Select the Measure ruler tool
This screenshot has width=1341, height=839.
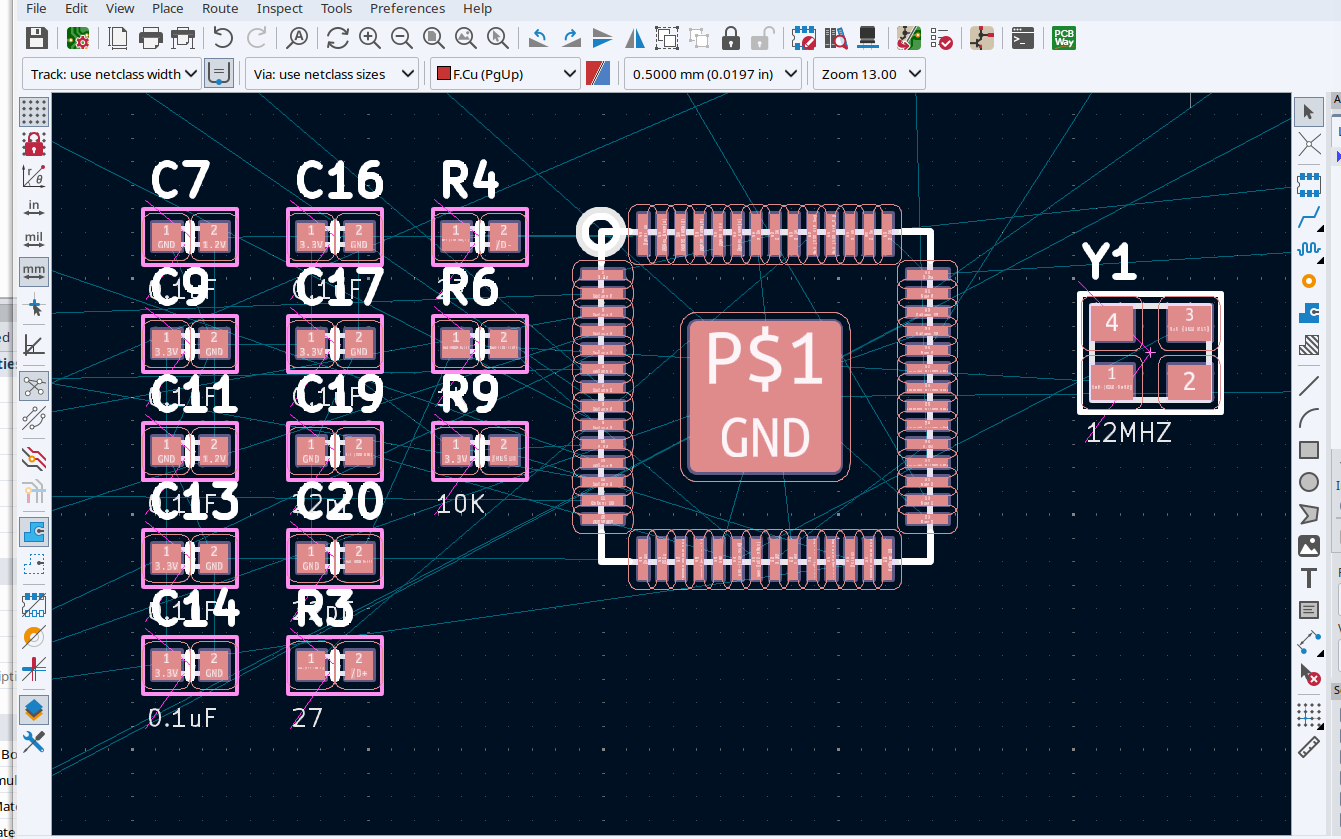point(1309,747)
